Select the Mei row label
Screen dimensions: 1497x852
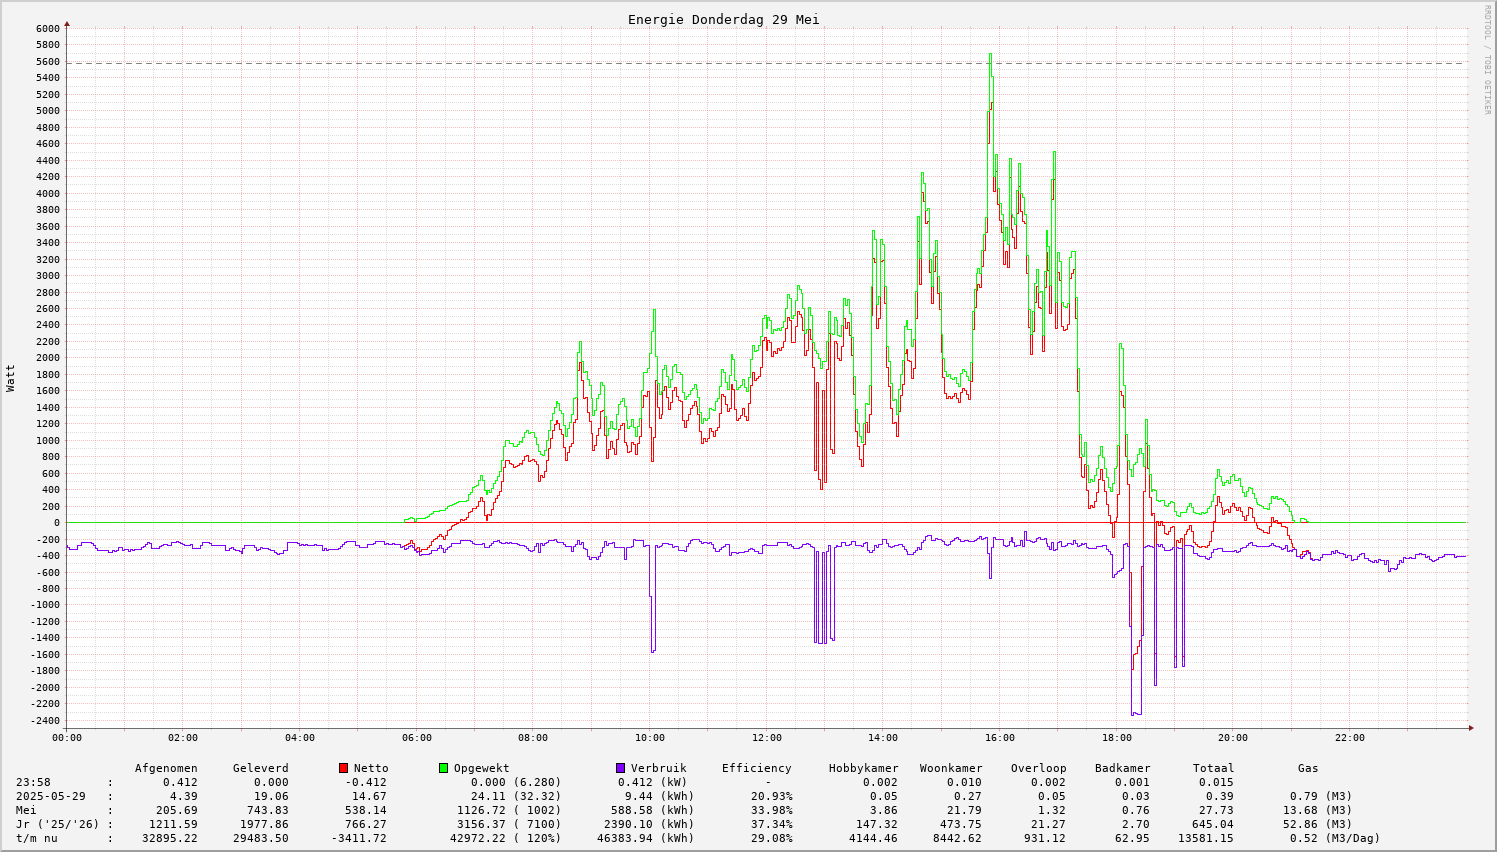26,810
